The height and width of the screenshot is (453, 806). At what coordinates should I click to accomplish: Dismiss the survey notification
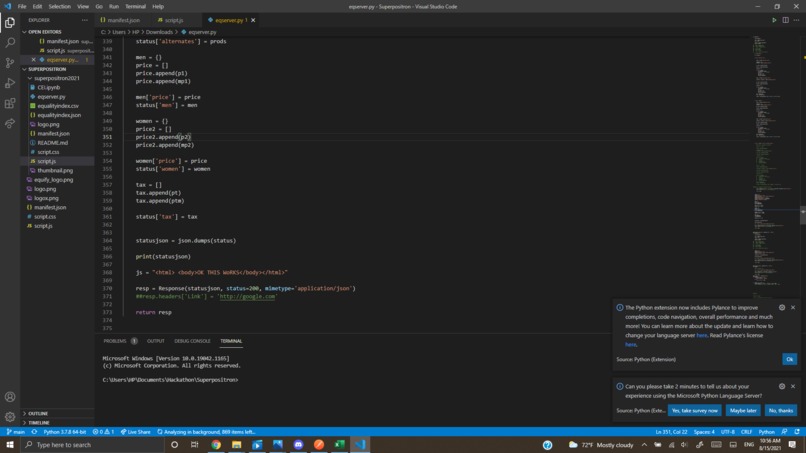793,386
